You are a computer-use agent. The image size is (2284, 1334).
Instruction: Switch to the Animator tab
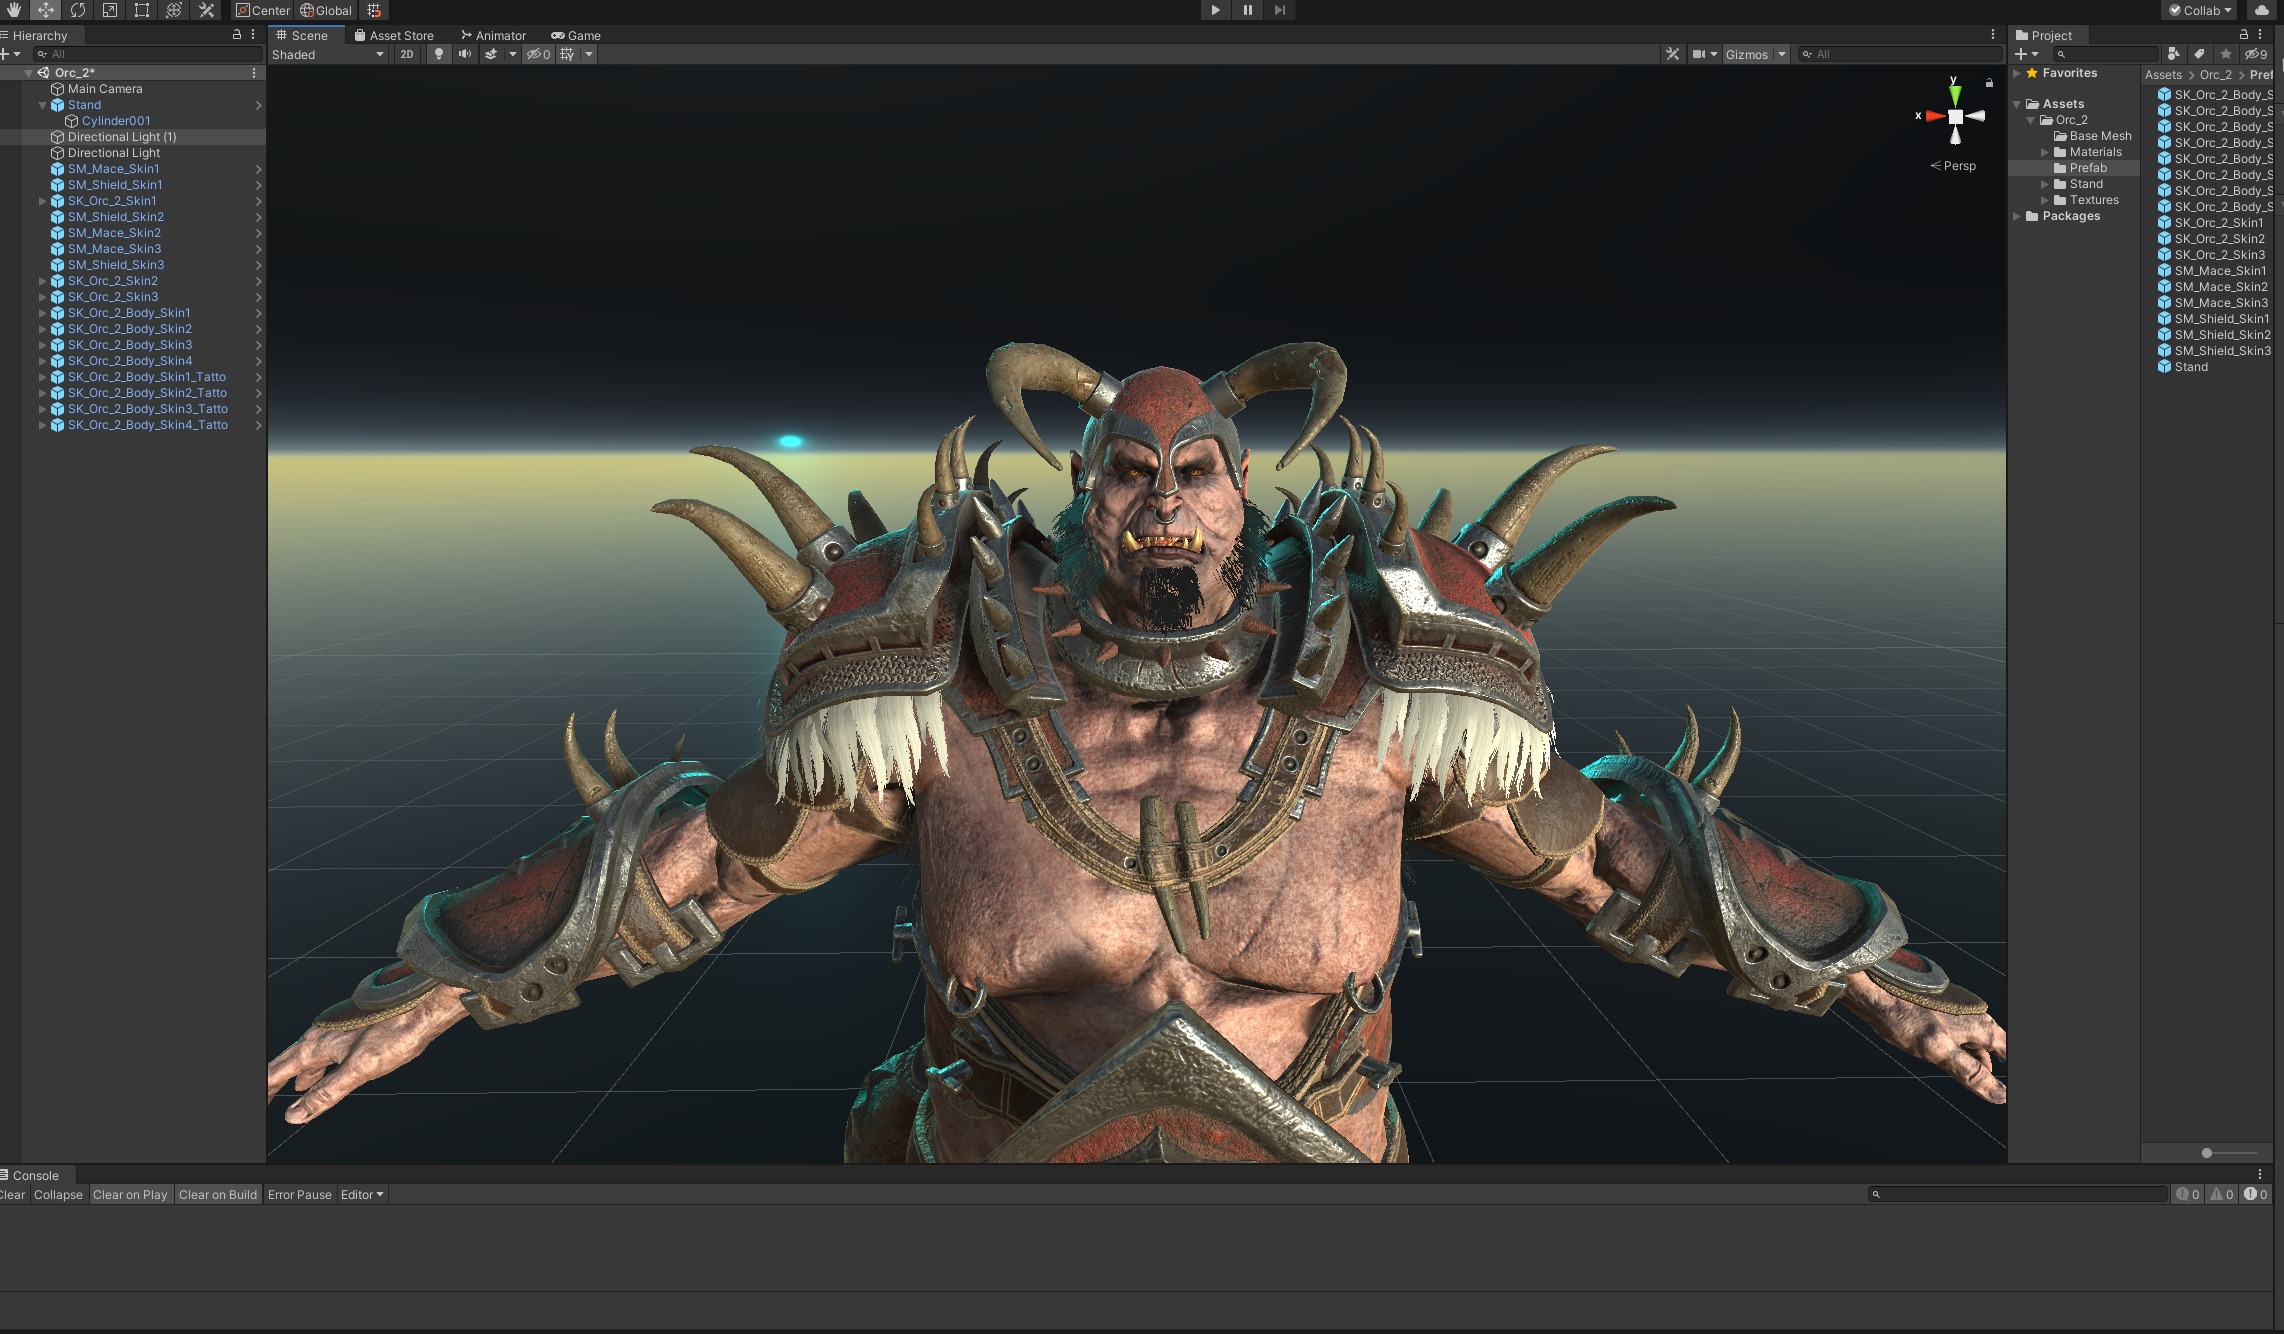coord(493,35)
